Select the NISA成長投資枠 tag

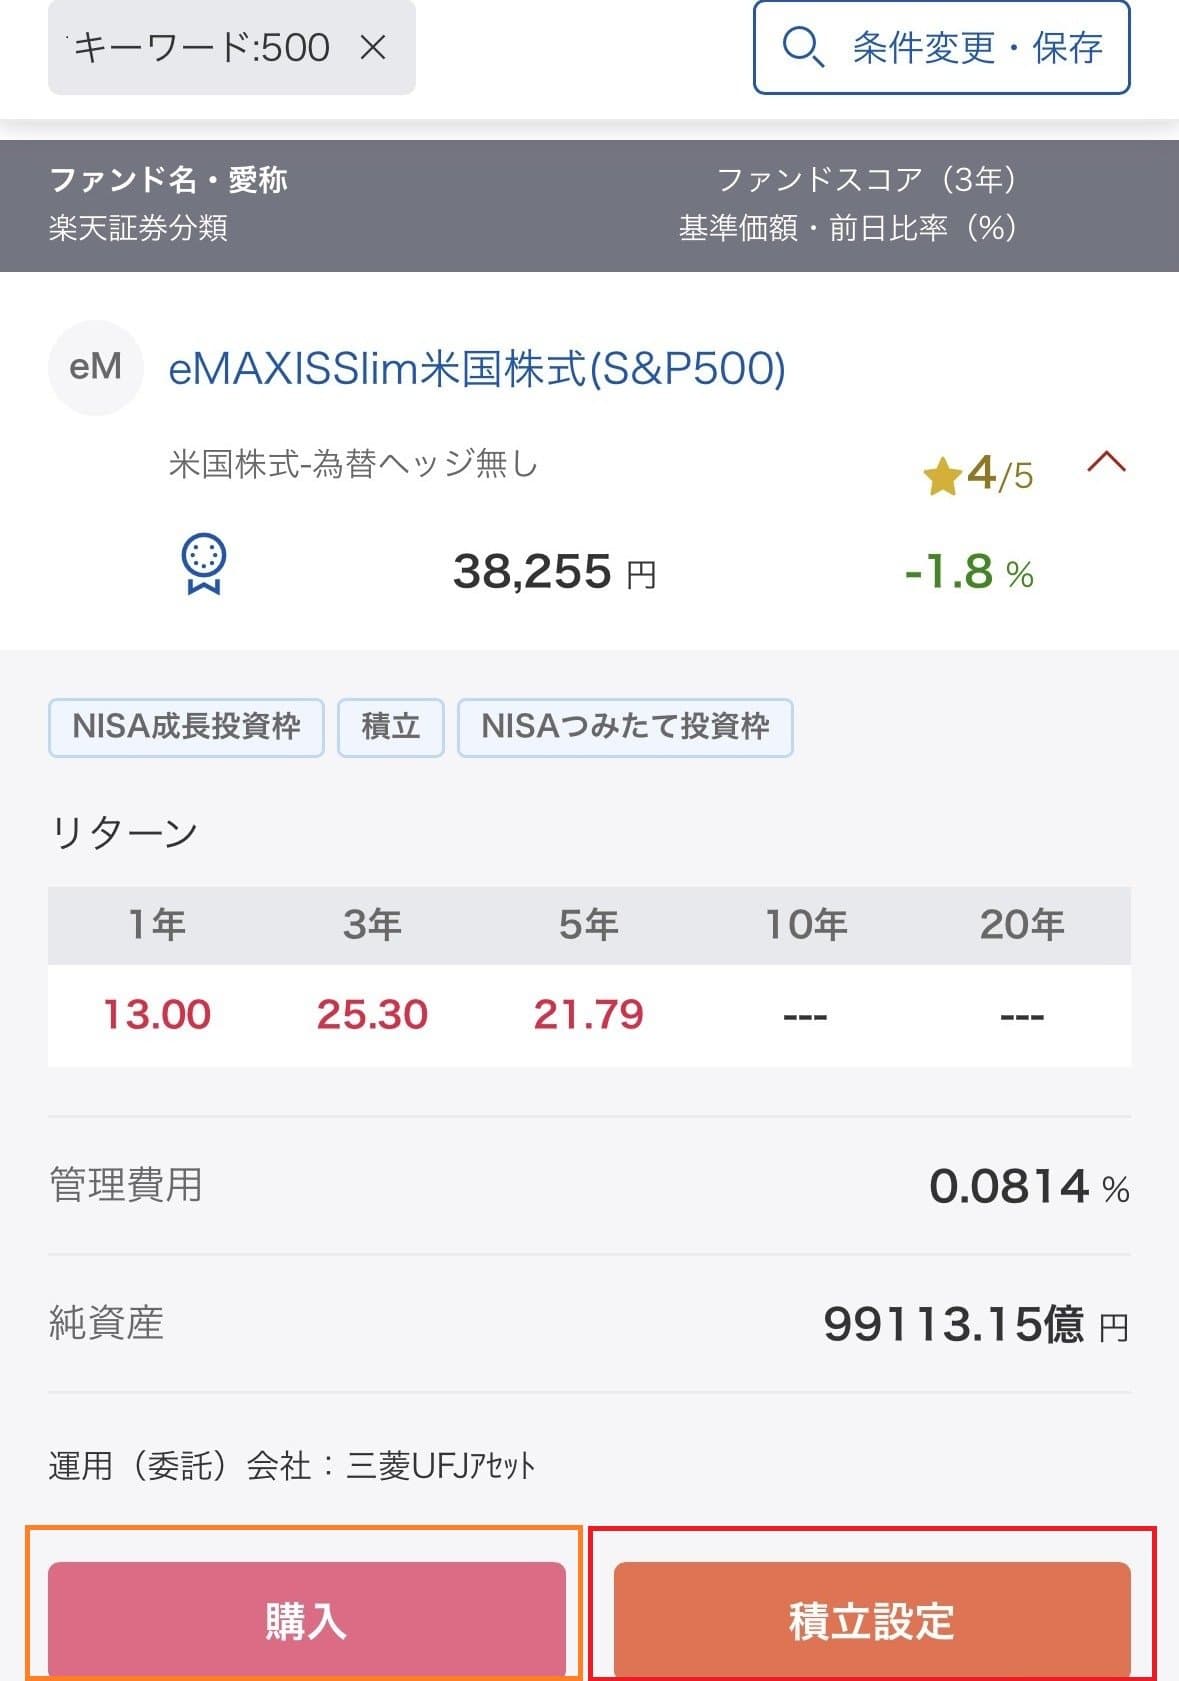[x=186, y=728]
